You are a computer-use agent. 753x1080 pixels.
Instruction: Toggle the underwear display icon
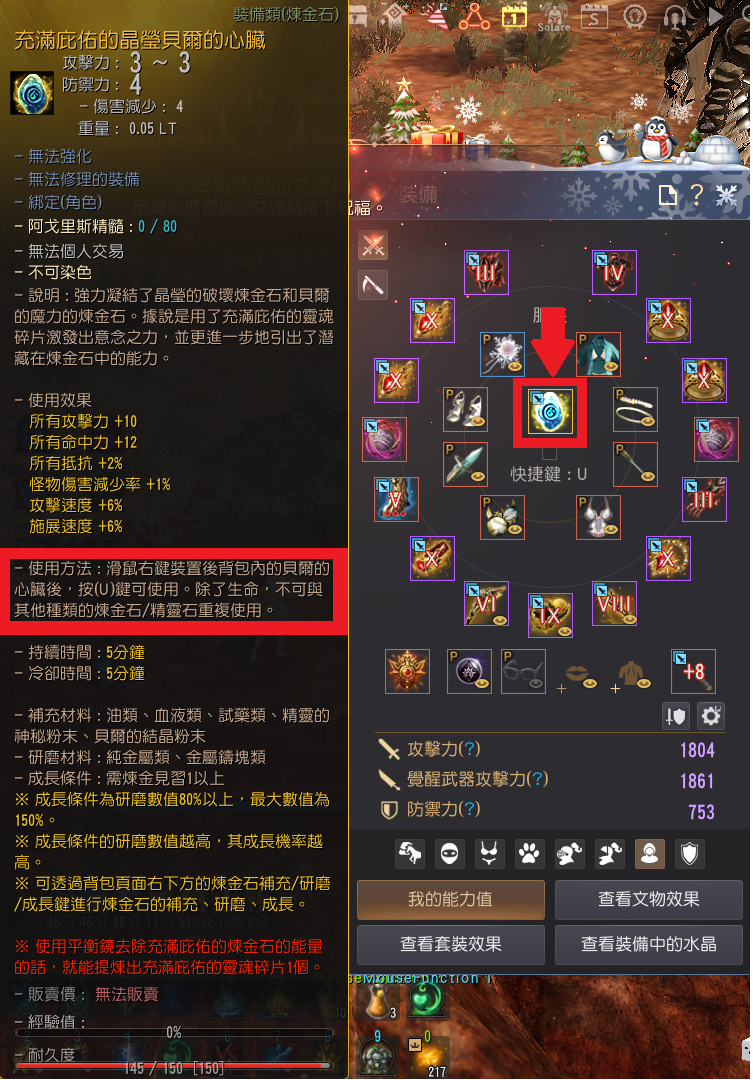click(x=489, y=854)
